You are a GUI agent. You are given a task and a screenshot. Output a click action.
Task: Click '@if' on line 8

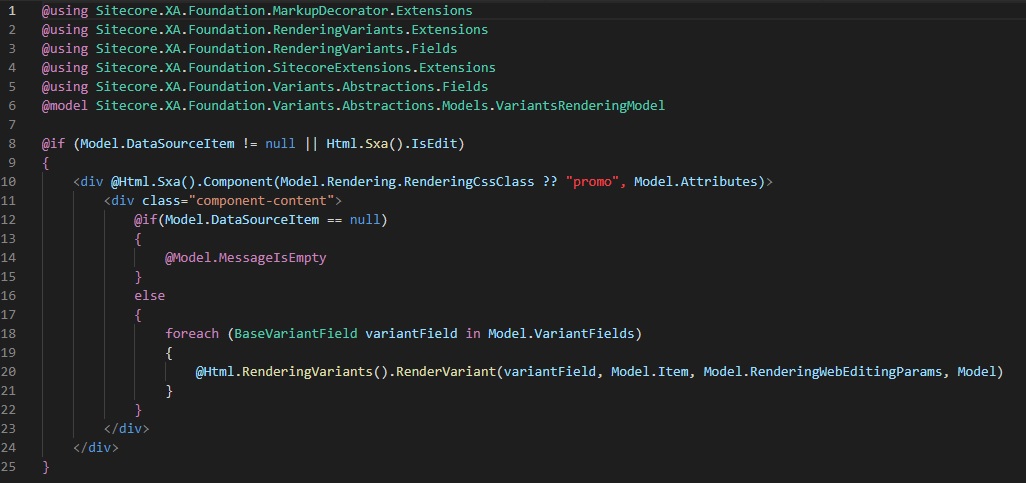tap(54, 144)
